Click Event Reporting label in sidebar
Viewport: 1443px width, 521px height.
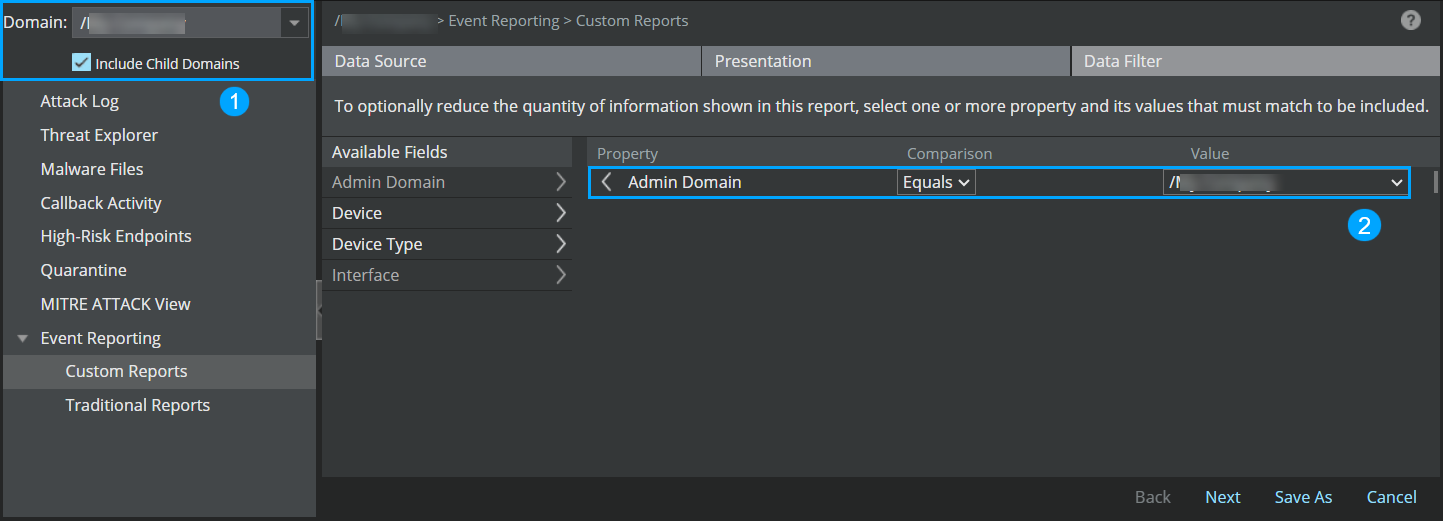[x=100, y=338]
